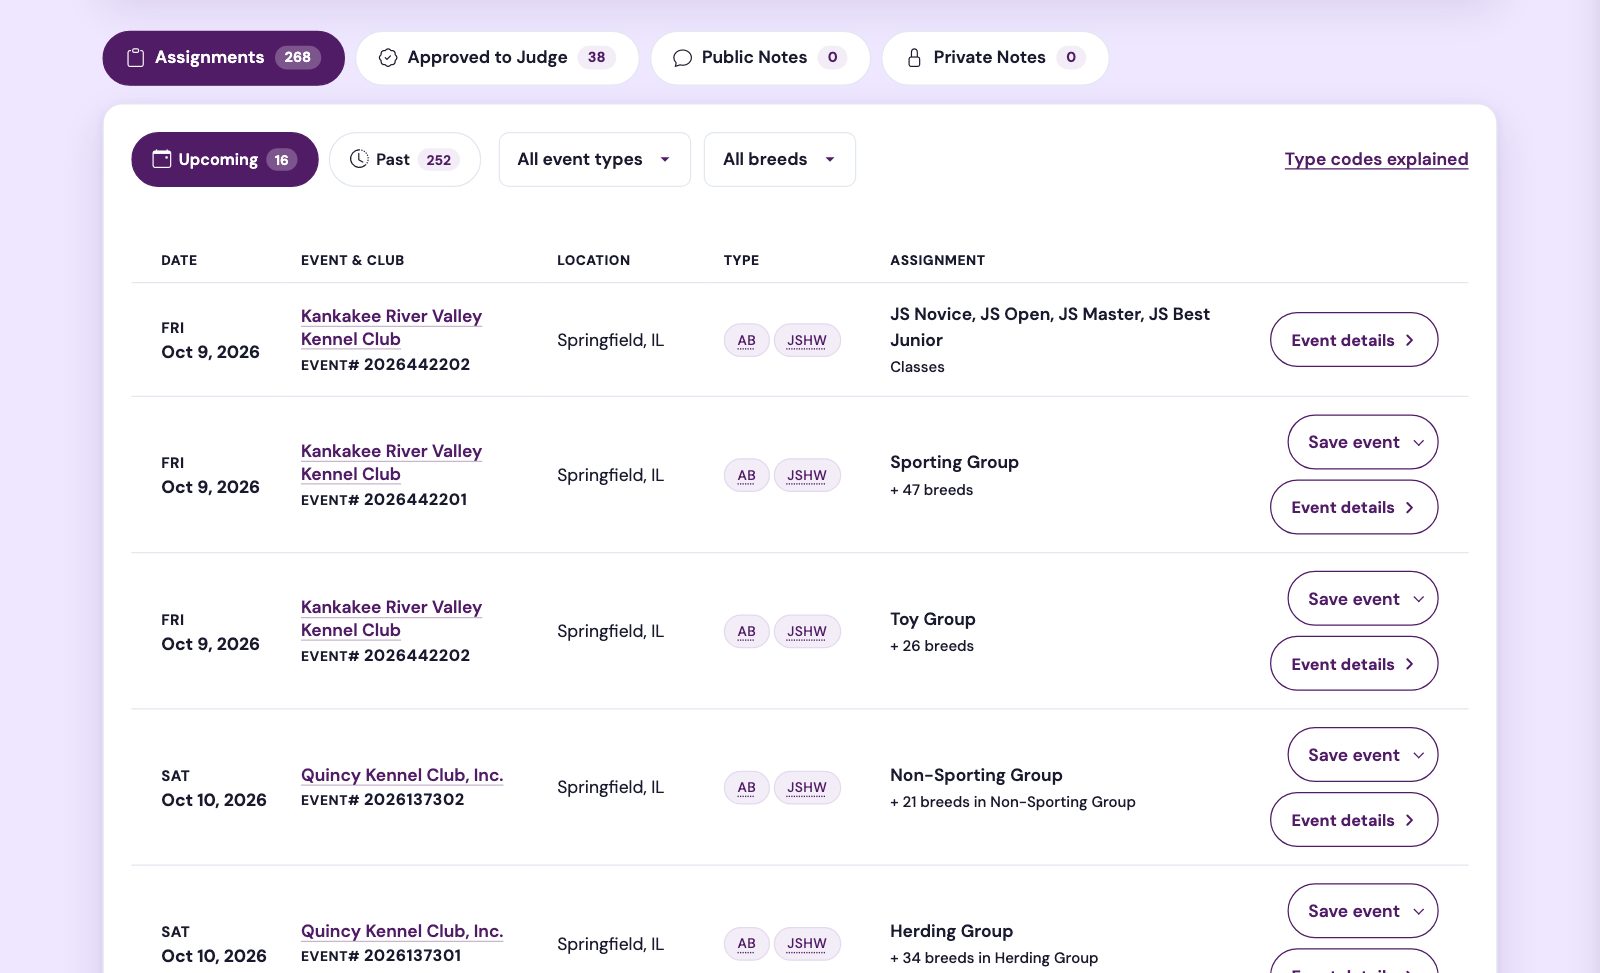Click the chevron arrow on Sporting Group Event details
Viewport: 1600px width, 973px height.
1410,507
